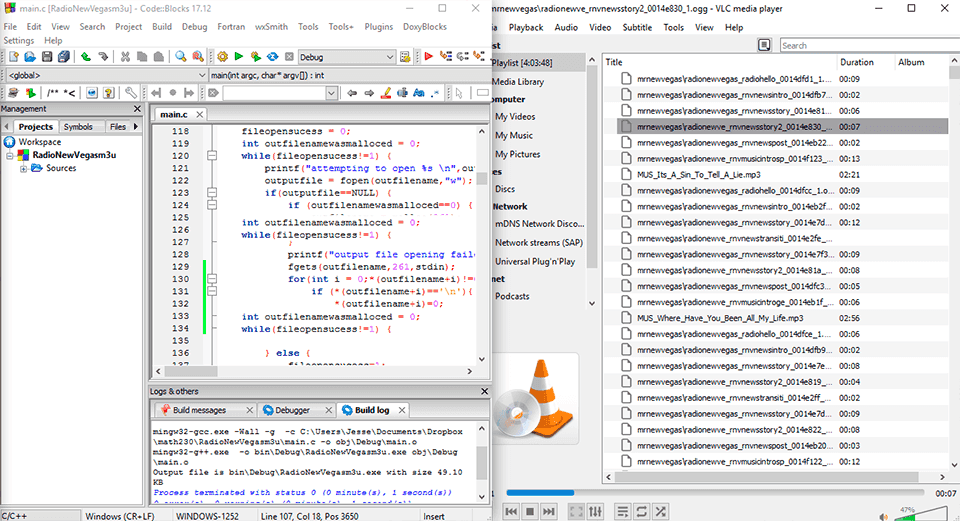960x521 pixels.
Task: Click the yellow help question mark icon
Action: [x=108, y=93]
